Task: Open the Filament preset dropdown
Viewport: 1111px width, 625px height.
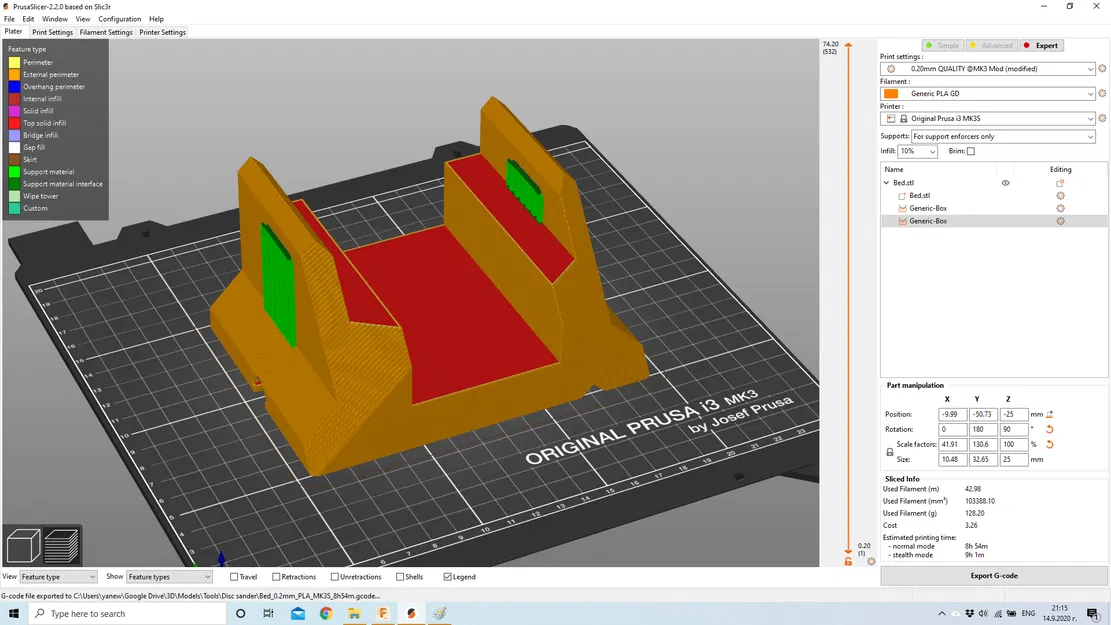Action: coord(988,94)
